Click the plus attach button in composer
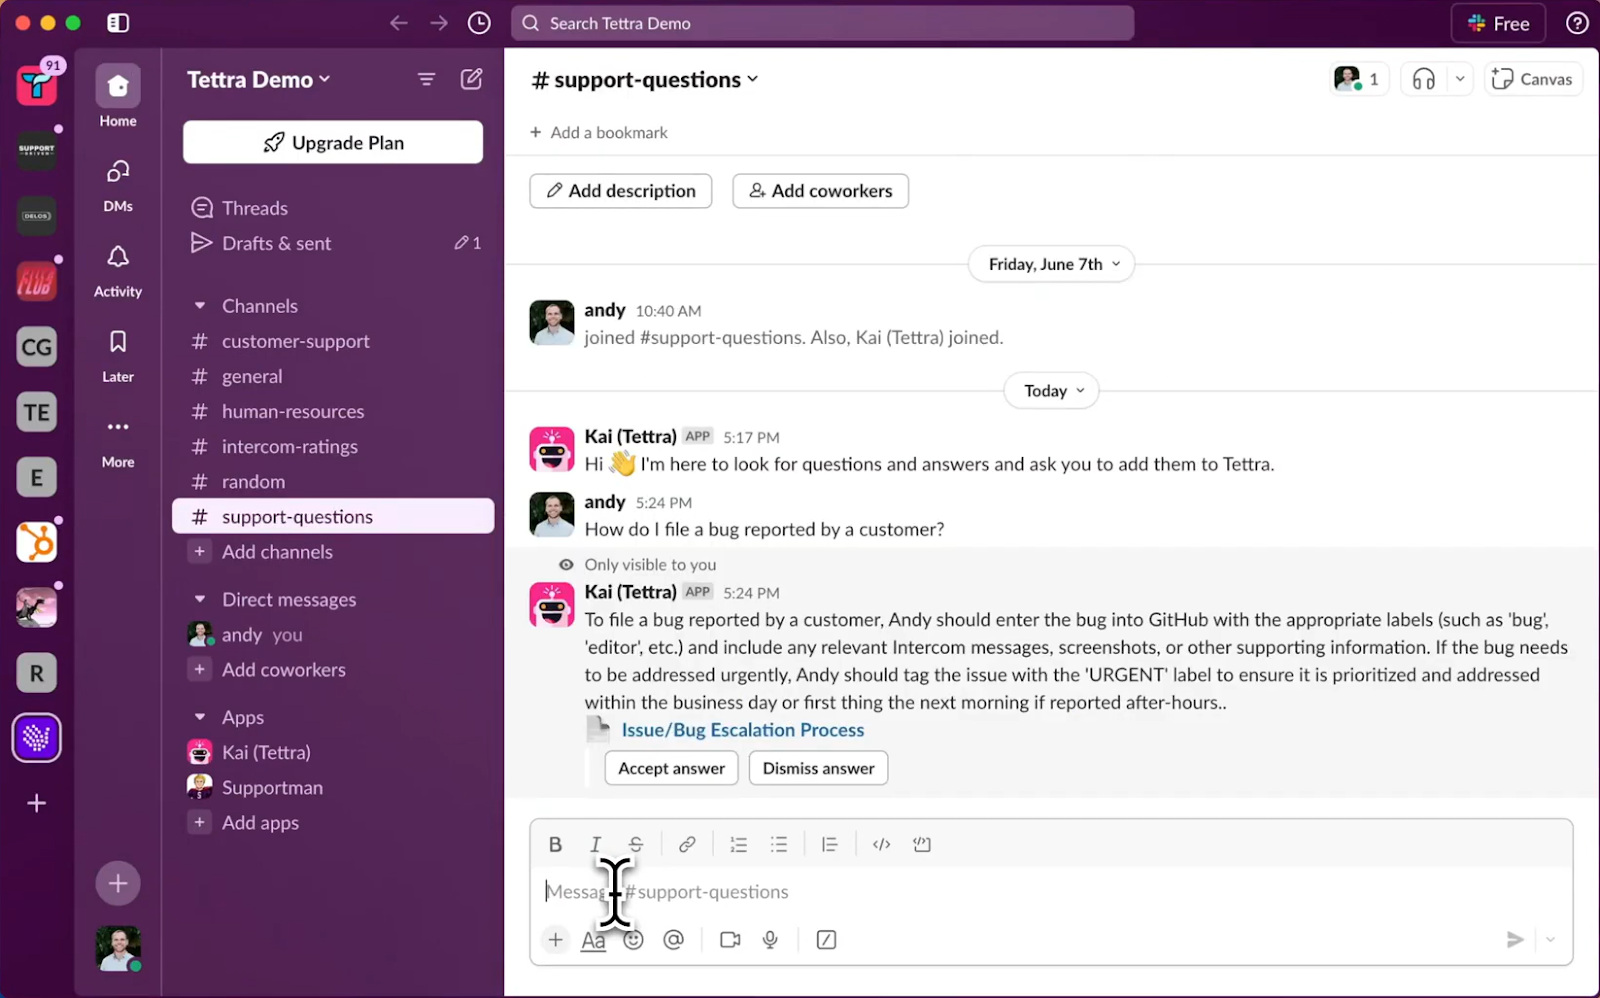The width and height of the screenshot is (1600, 998). pos(555,939)
